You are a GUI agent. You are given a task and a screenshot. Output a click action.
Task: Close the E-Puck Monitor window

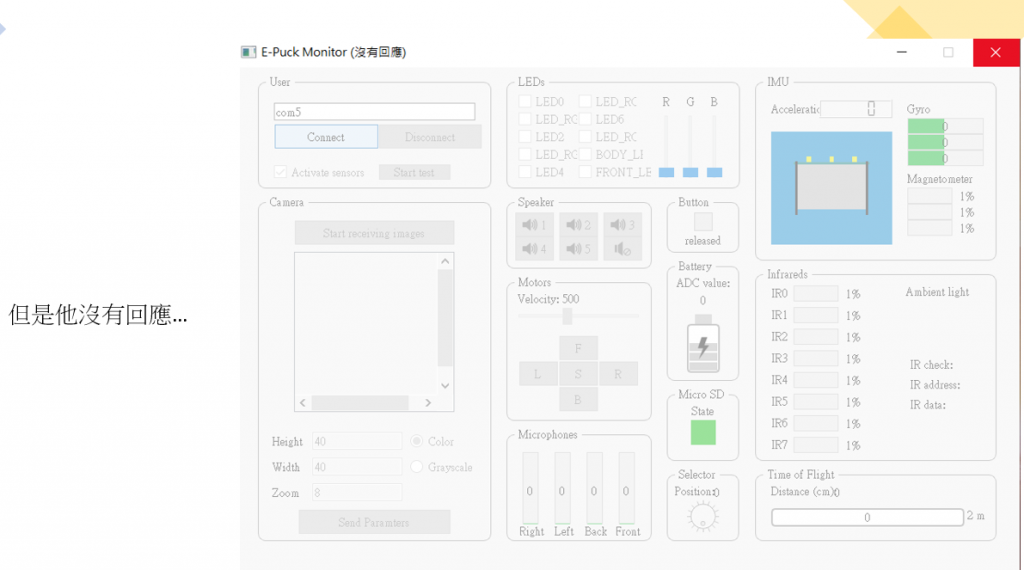coord(995,52)
